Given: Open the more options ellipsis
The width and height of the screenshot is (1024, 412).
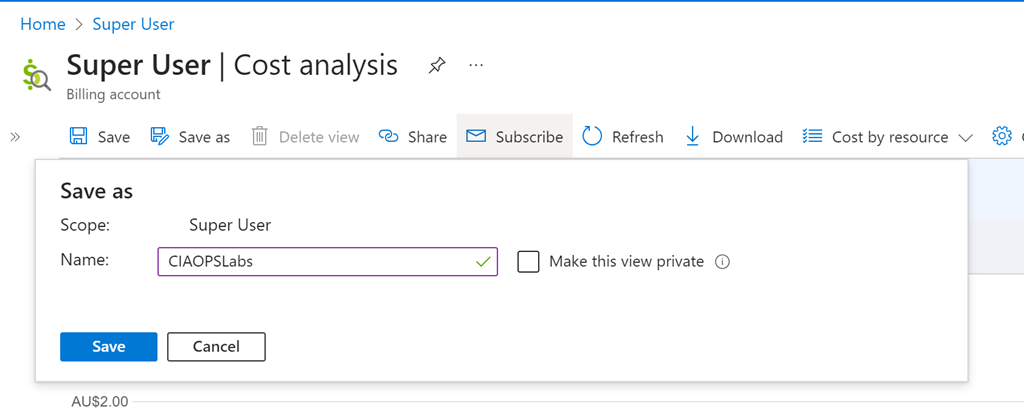Looking at the screenshot, I should click(476, 66).
